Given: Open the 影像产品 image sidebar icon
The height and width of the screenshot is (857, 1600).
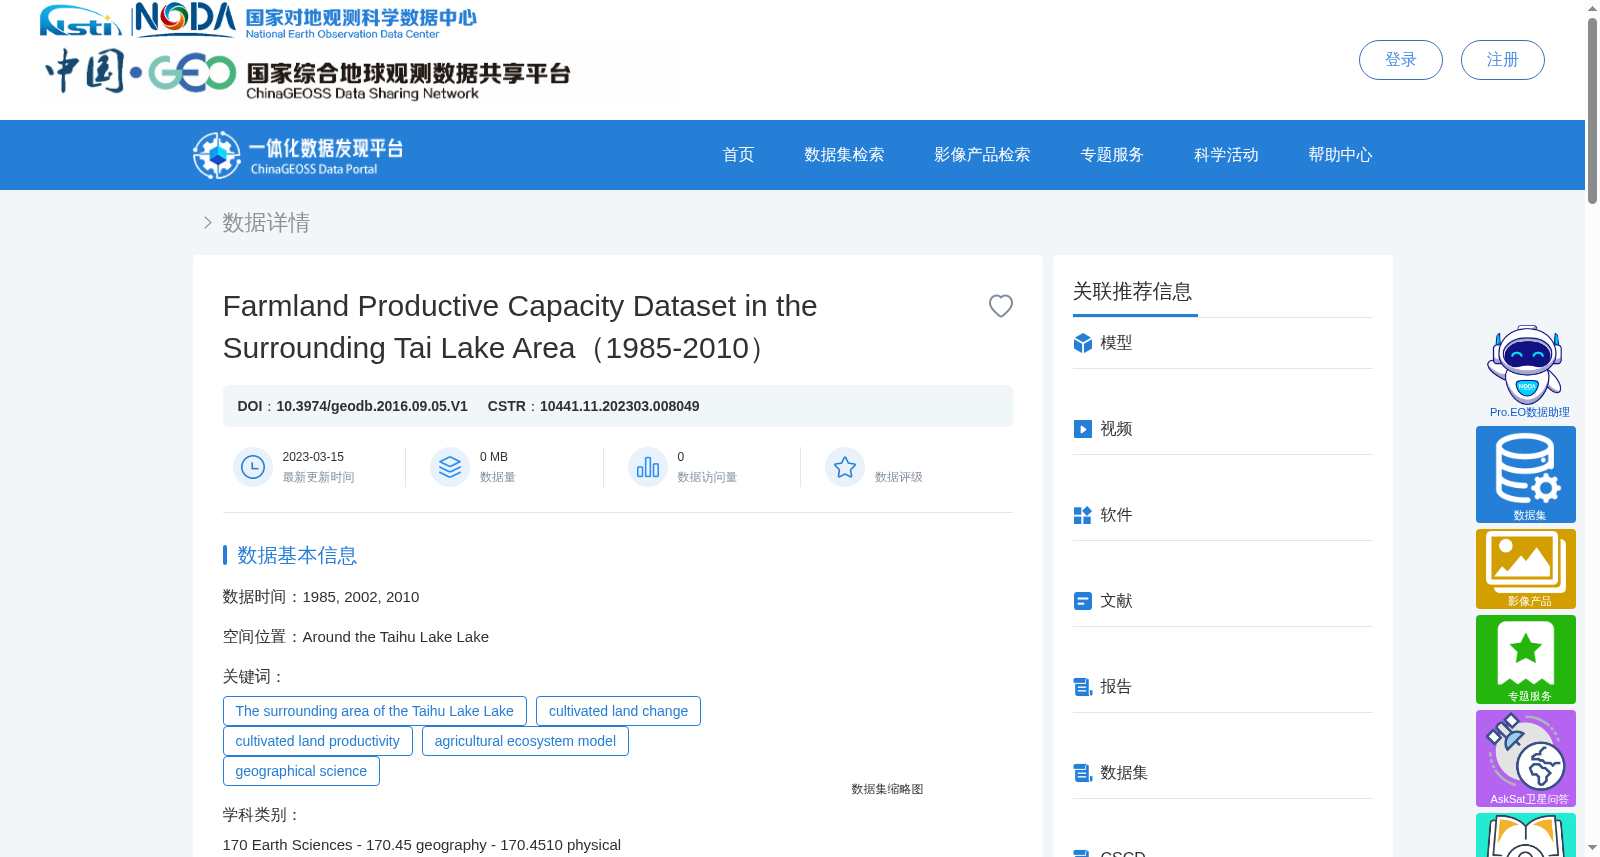Looking at the screenshot, I should click(1526, 569).
